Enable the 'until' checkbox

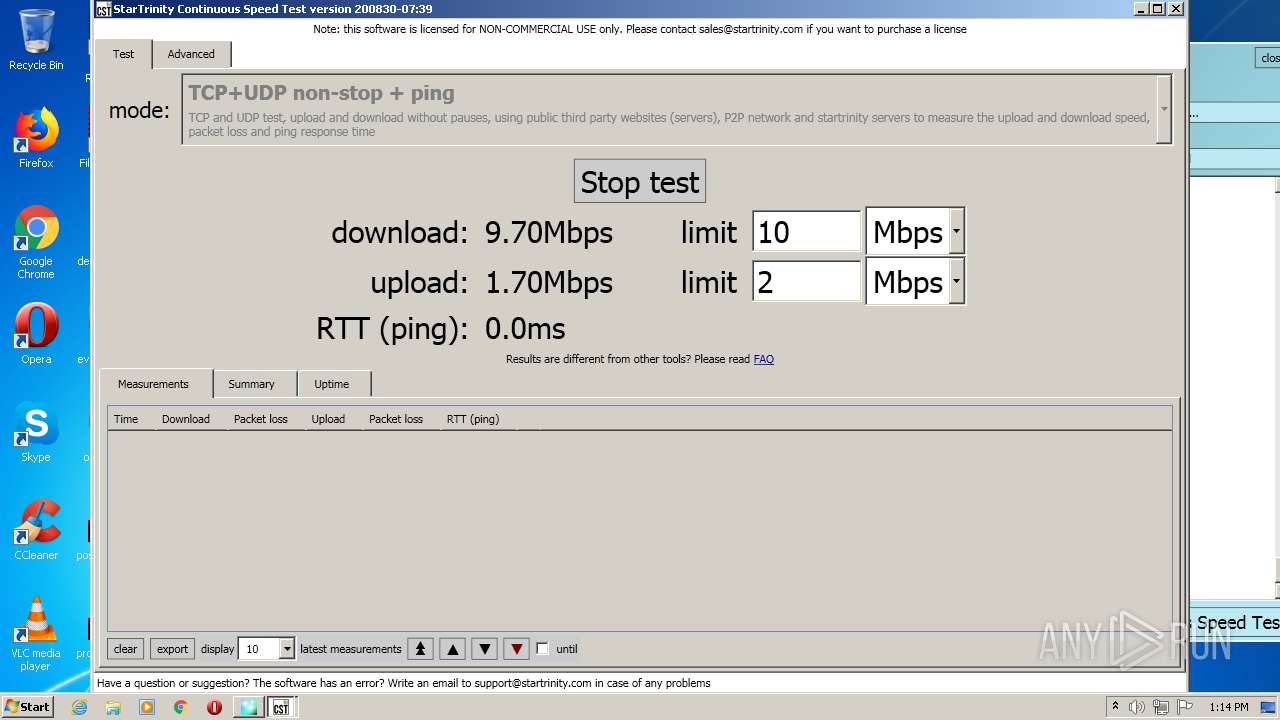click(x=542, y=649)
